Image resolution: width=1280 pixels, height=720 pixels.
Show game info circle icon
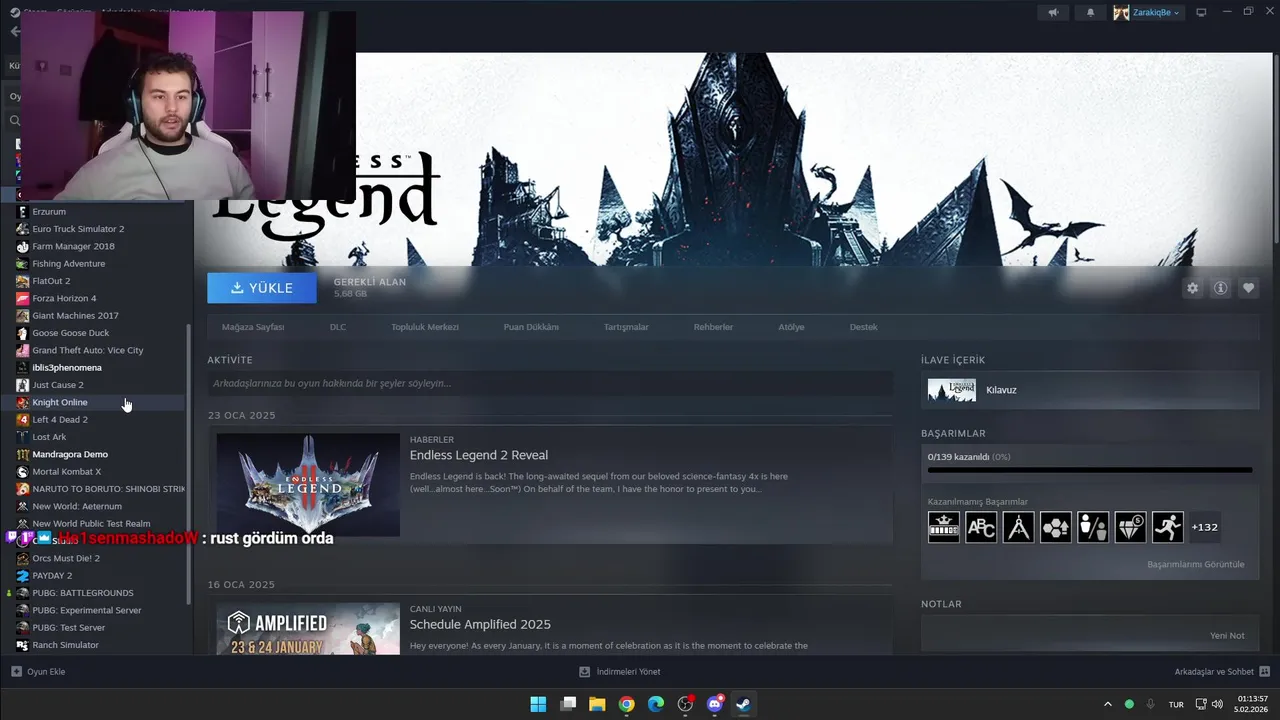tap(1220, 288)
